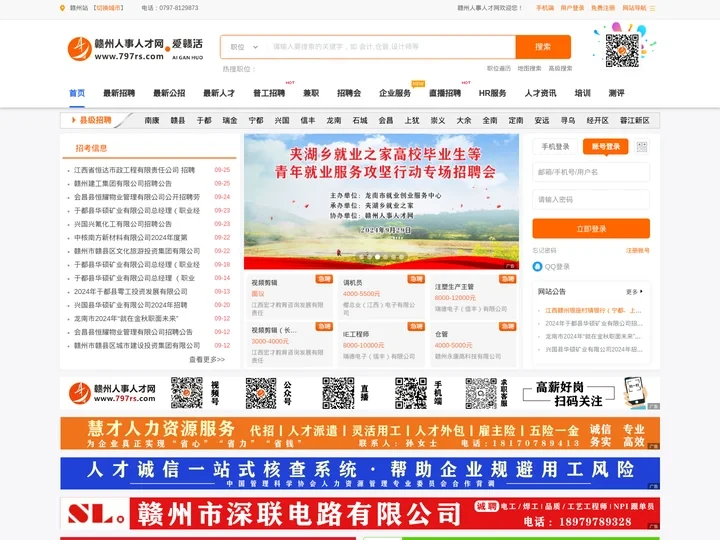Click the search keyword input field
The height and width of the screenshot is (540, 720).
pyautogui.click(x=390, y=47)
